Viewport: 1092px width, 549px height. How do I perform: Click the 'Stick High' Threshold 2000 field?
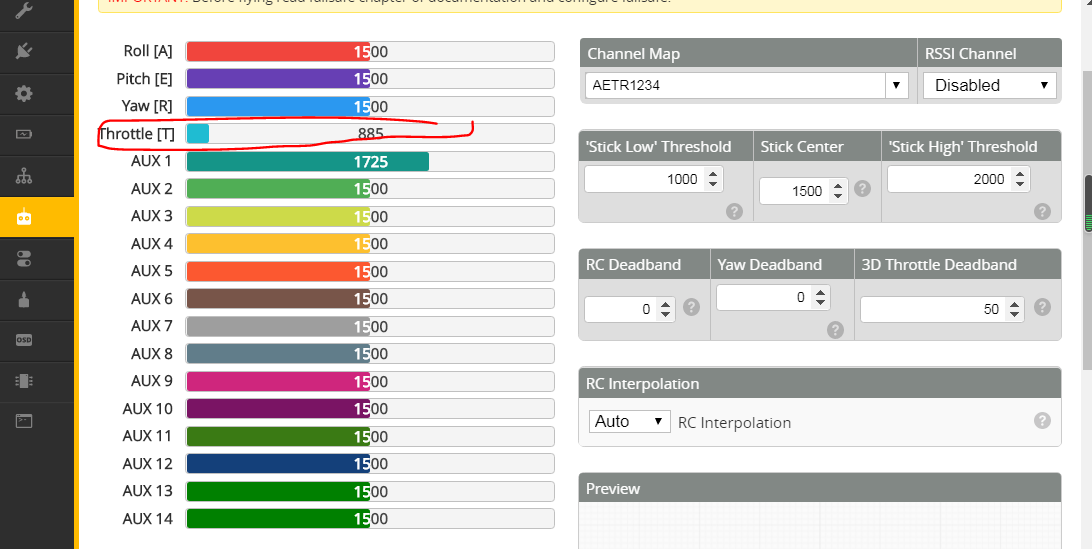(x=958, y=179)
